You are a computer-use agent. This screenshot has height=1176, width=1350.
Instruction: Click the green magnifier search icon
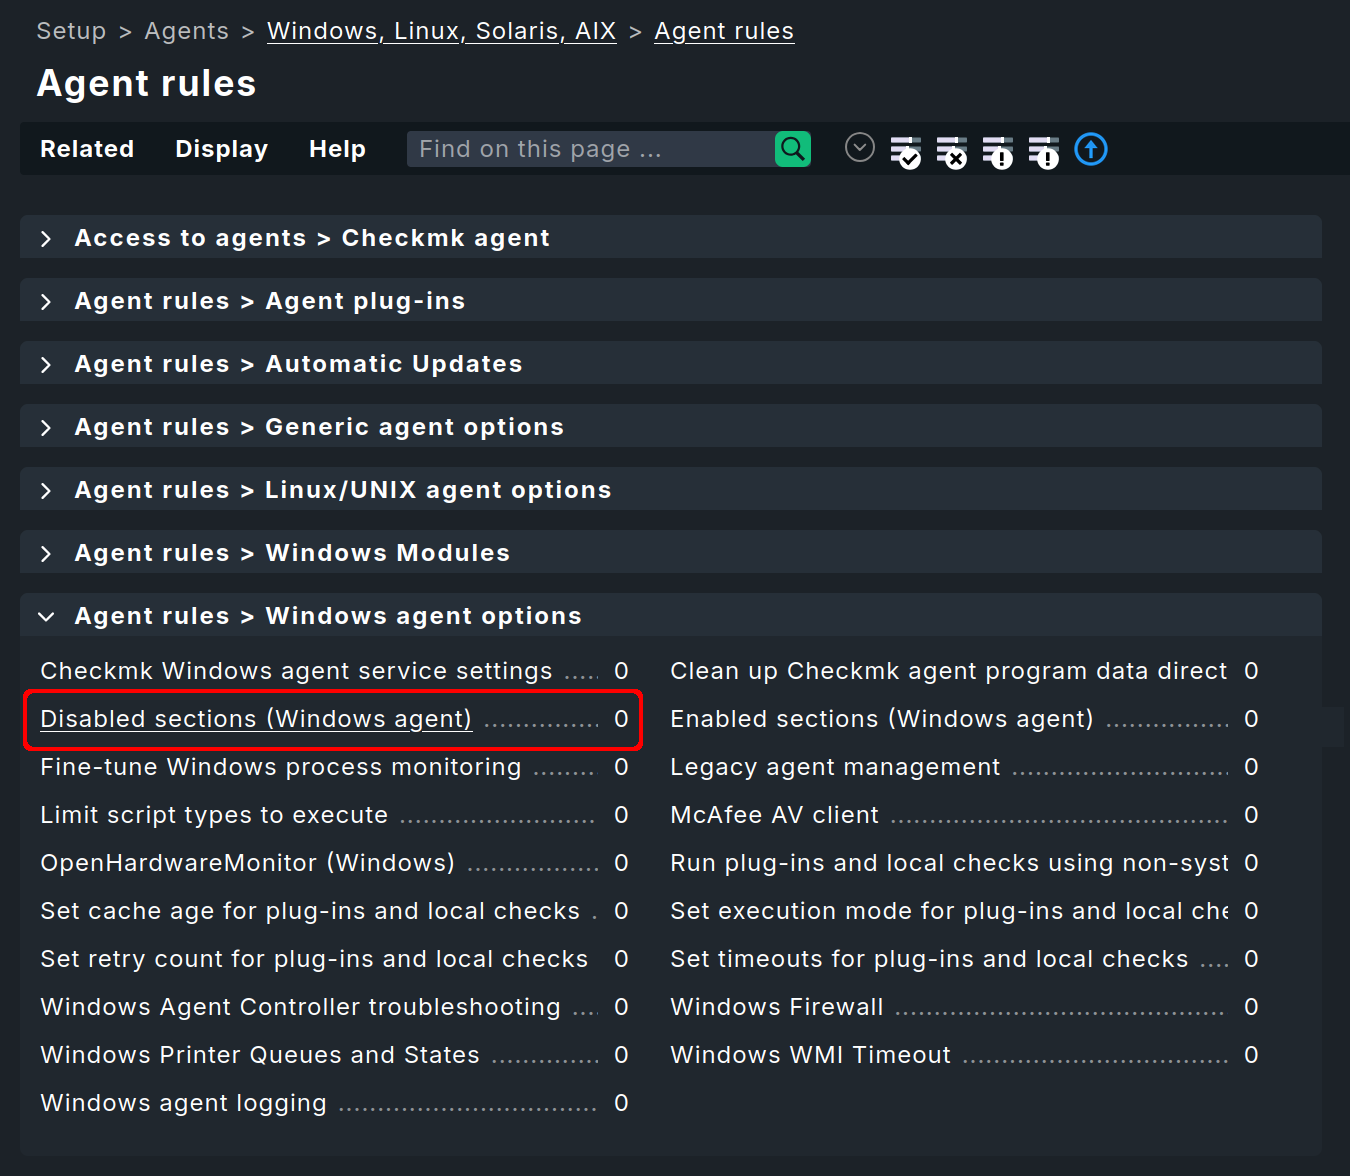792,148
